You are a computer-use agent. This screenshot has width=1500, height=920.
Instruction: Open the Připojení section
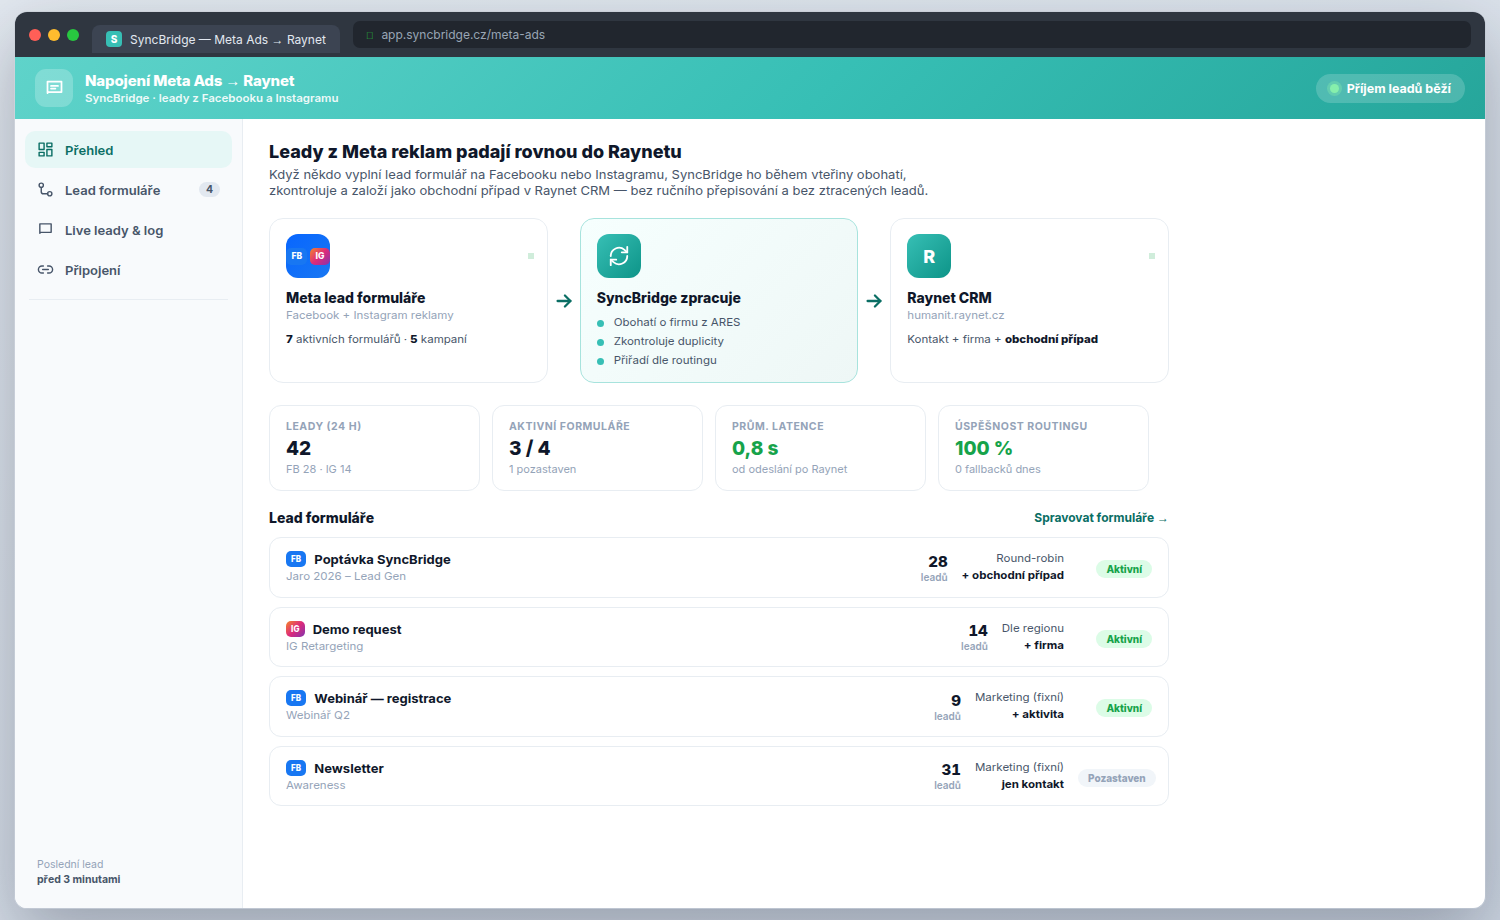128,270
